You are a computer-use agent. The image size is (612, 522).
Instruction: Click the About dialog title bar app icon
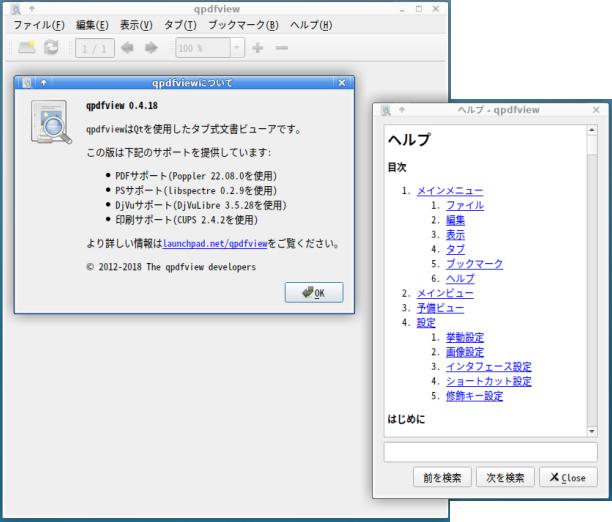(x=27, y=83)
